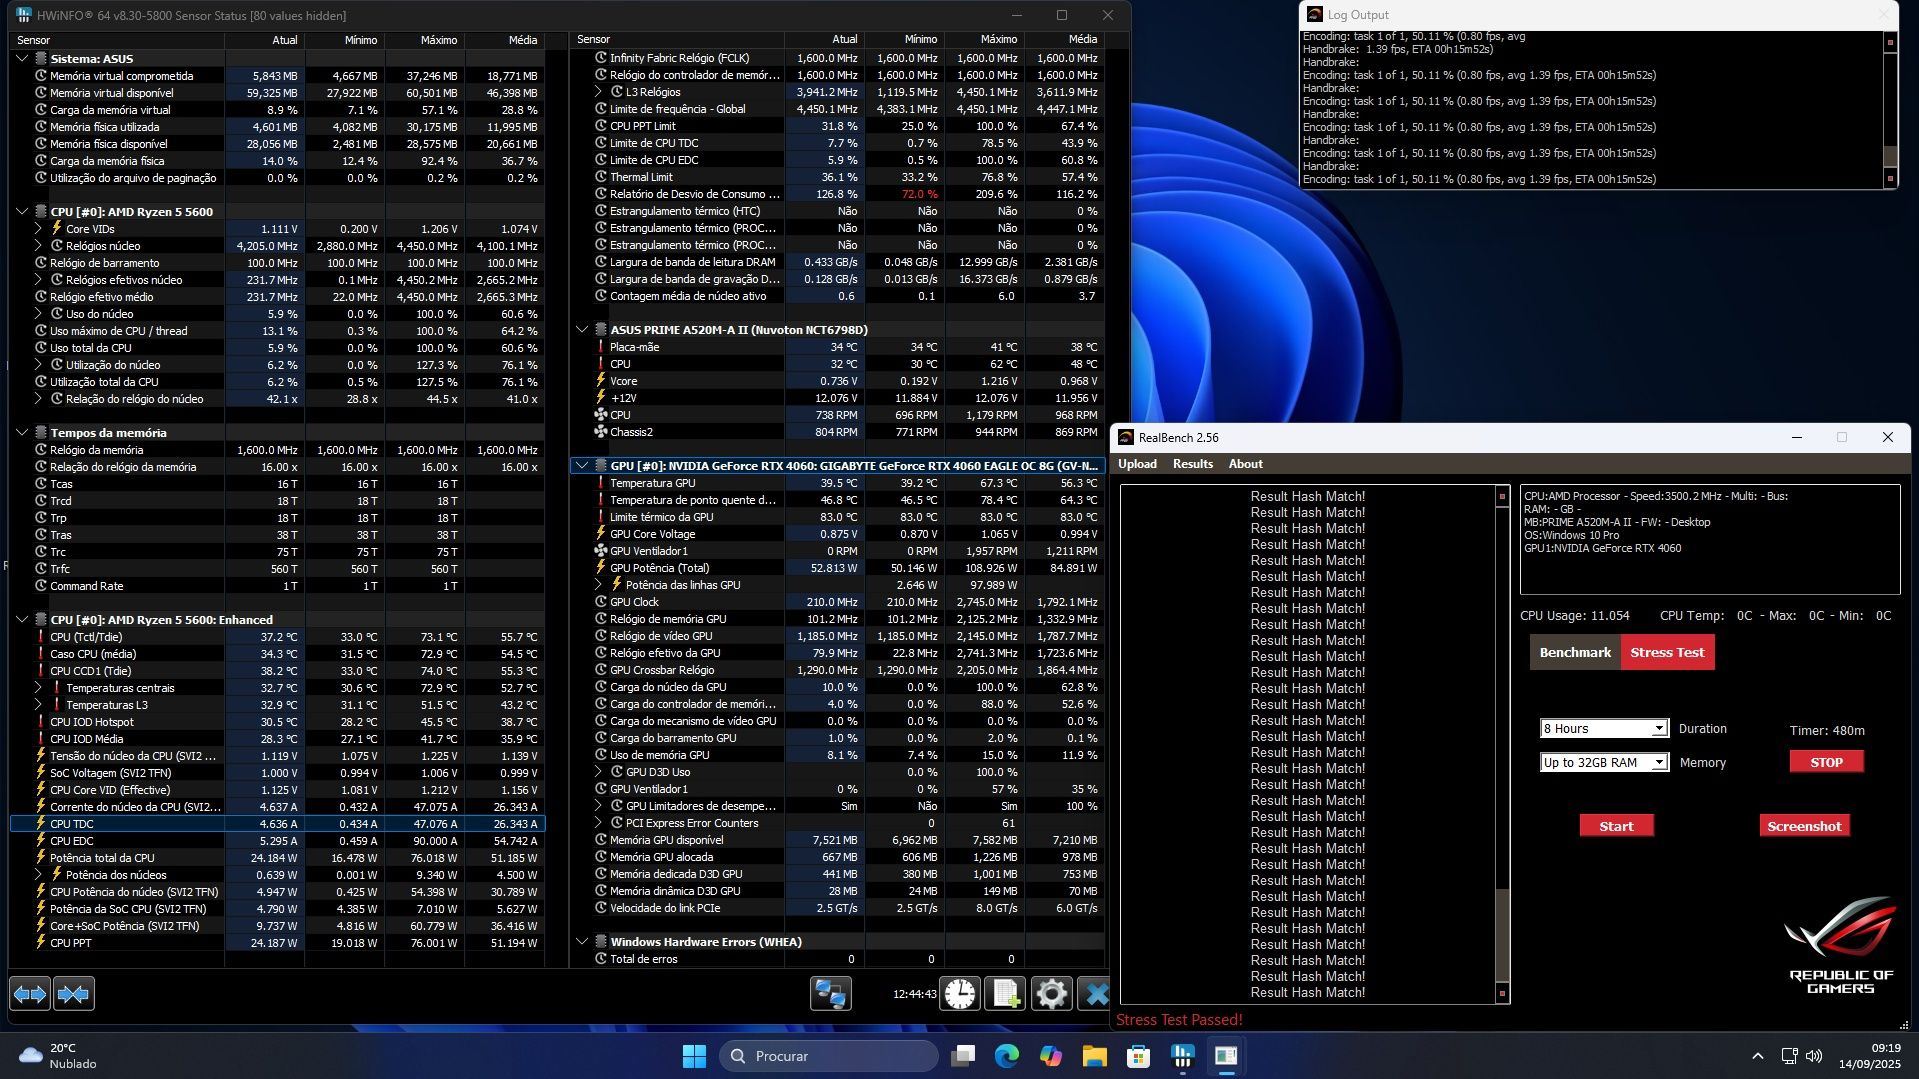Image resolution: width=1919 pixels, height=1079 pixels.
Task: Expand the PCI Express Error Counters row
Action: [598, 823]
